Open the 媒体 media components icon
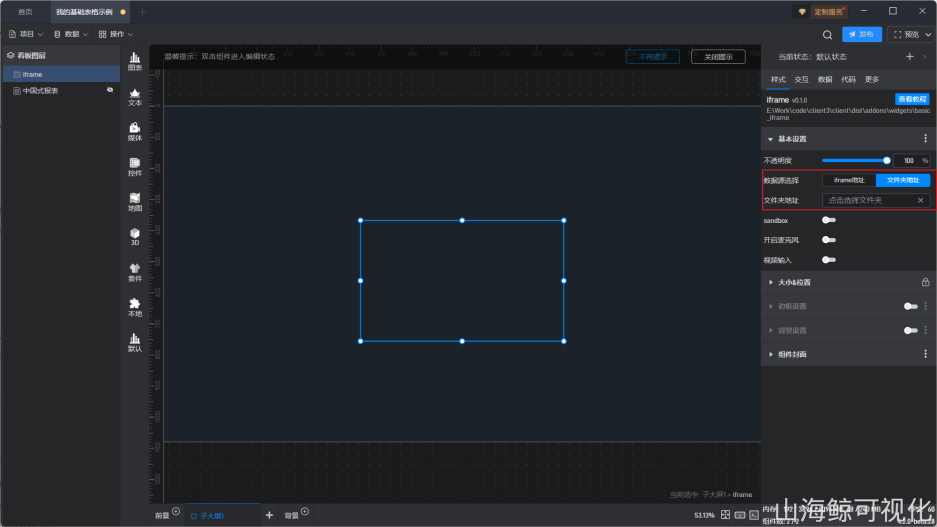937x527 pixels. [x=134, y=131]
